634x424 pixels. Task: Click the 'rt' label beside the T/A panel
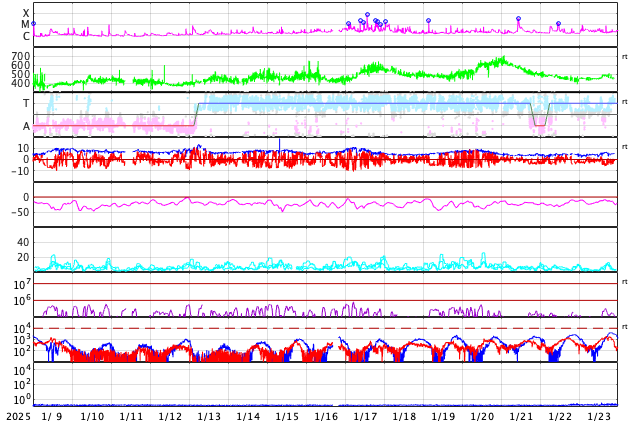625,101
